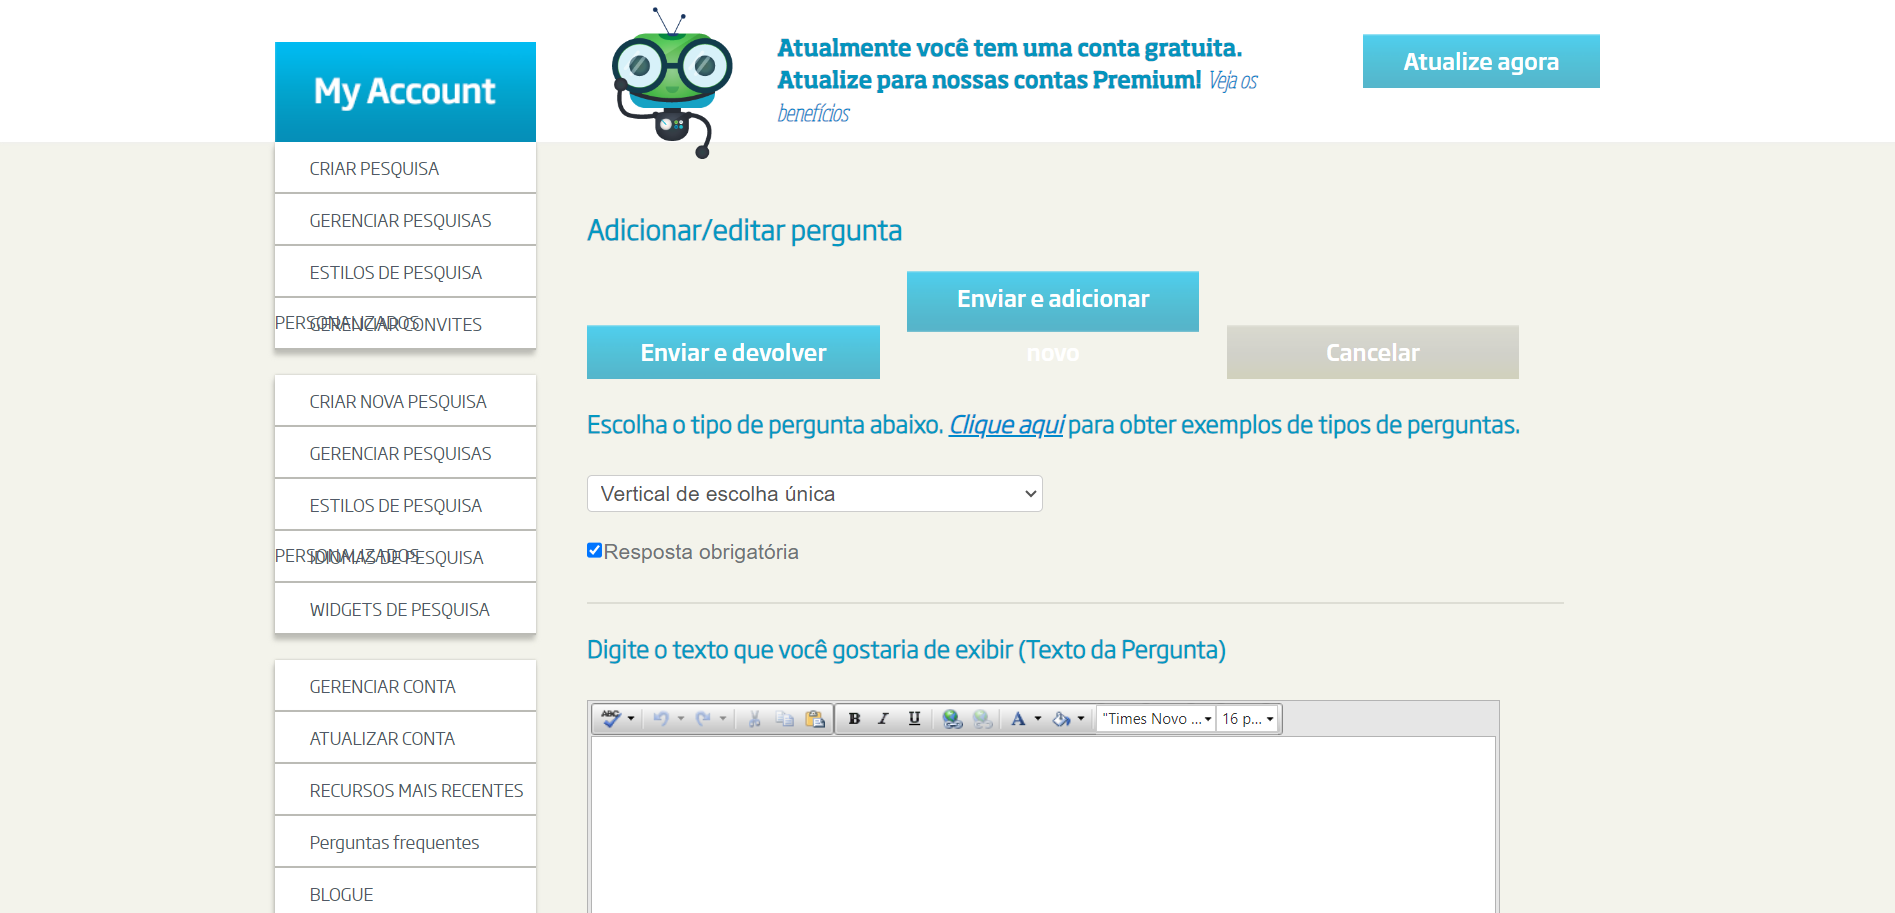The image size is (1895, 913).
Task: Open BLOGUE menu item
Action: click(x=405, y=891)
